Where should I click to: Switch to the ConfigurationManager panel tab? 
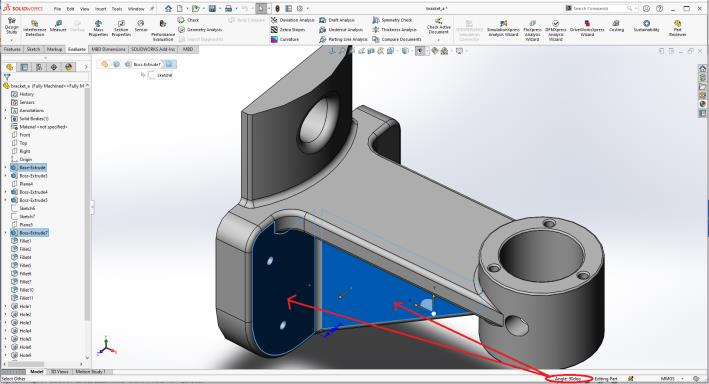tap(39, 67)
